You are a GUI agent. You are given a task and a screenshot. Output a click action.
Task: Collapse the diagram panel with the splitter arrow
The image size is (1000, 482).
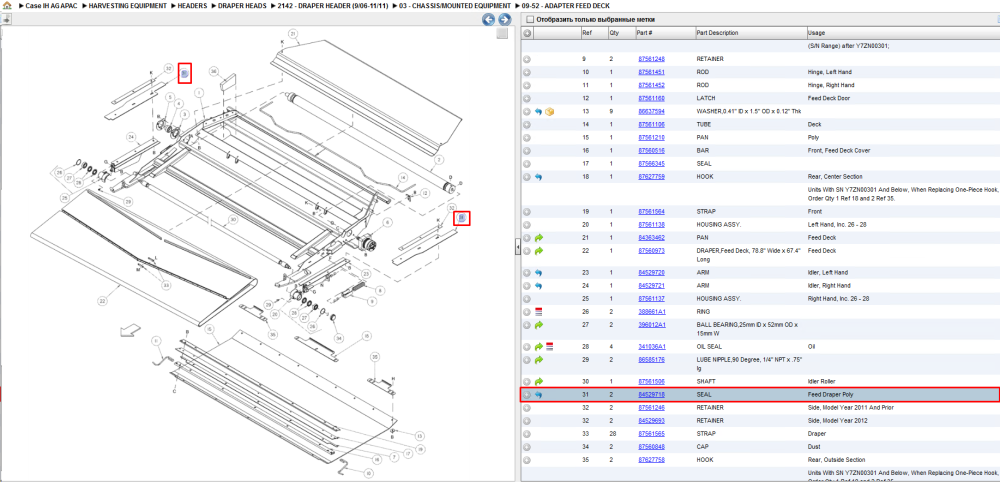click(518, 249)
